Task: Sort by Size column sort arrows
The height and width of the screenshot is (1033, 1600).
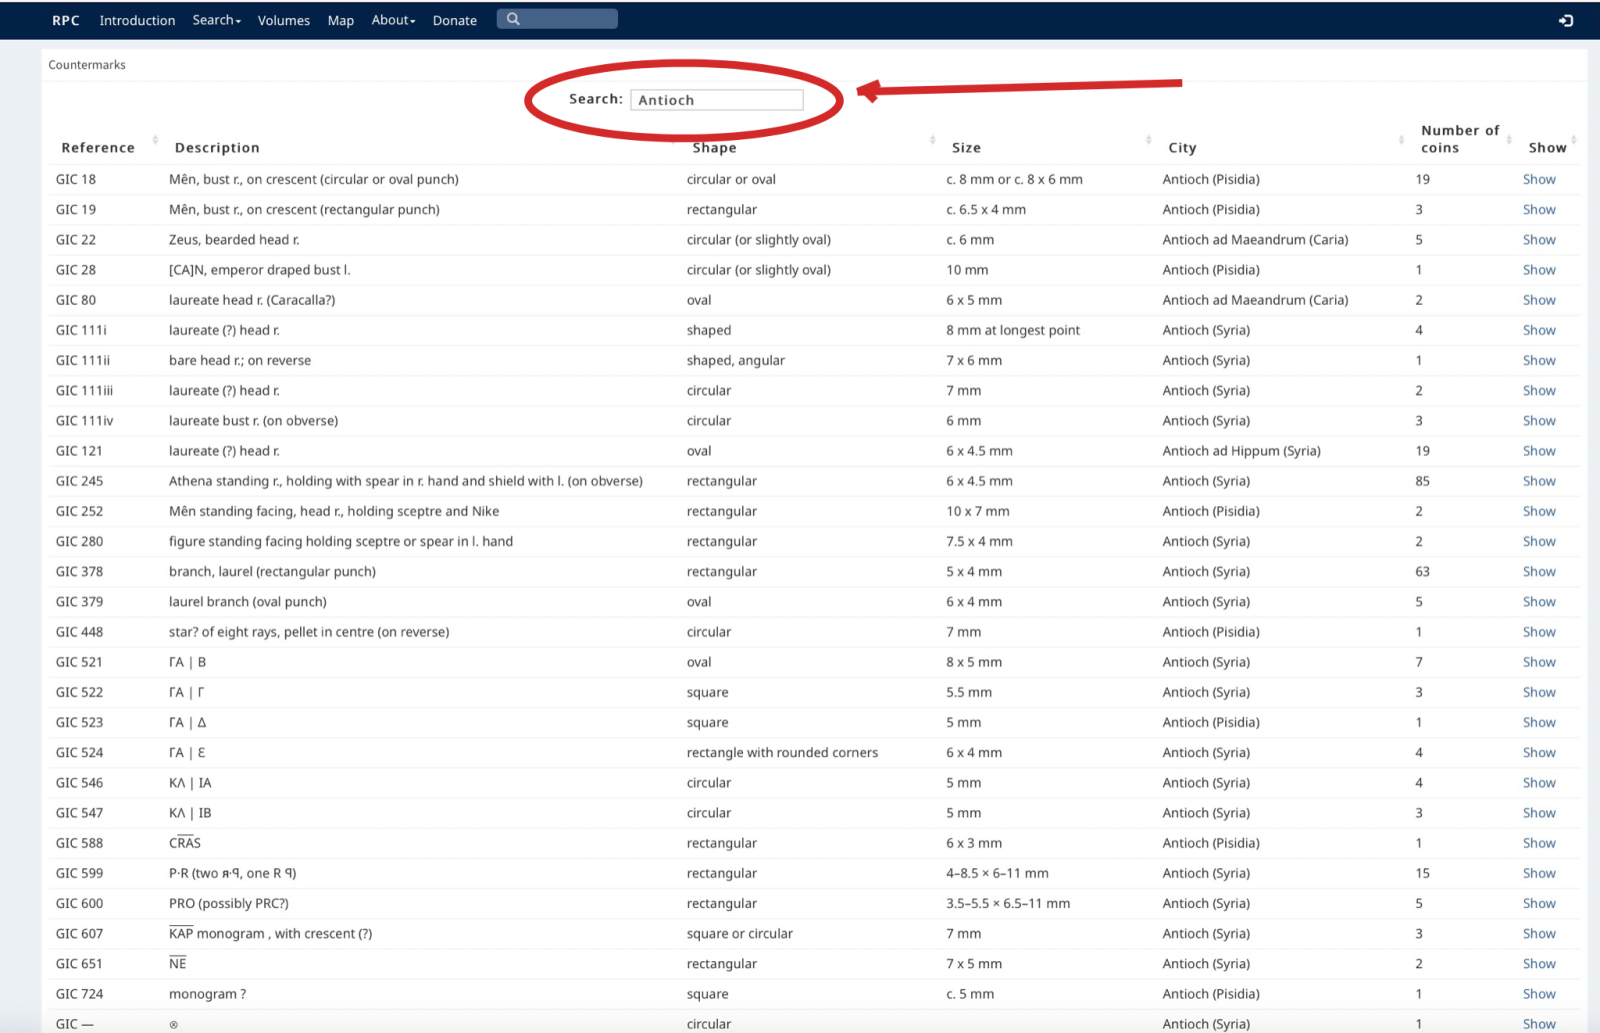Action: click(x=1148, y=140)
